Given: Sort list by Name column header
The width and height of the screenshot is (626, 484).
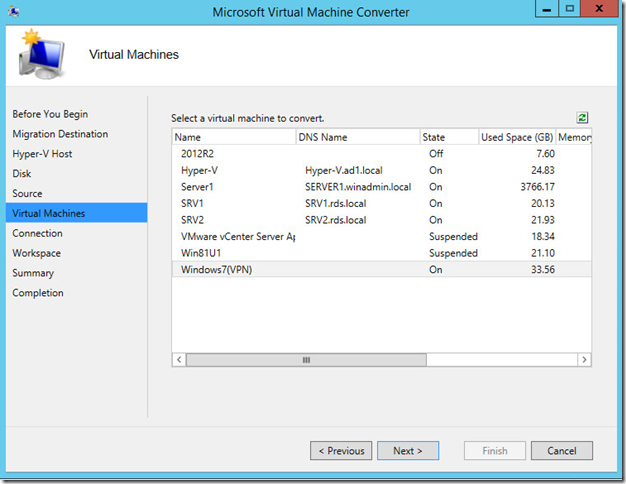Looking at the screenshot, I should (234, 137).
